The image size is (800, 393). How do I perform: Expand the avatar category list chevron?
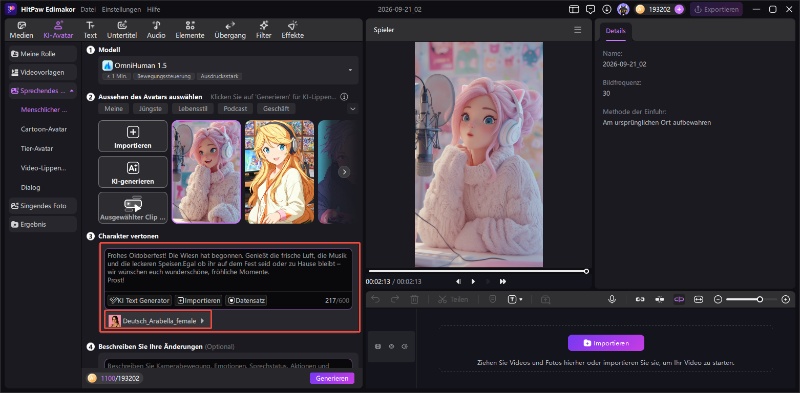tap(353, 109)
